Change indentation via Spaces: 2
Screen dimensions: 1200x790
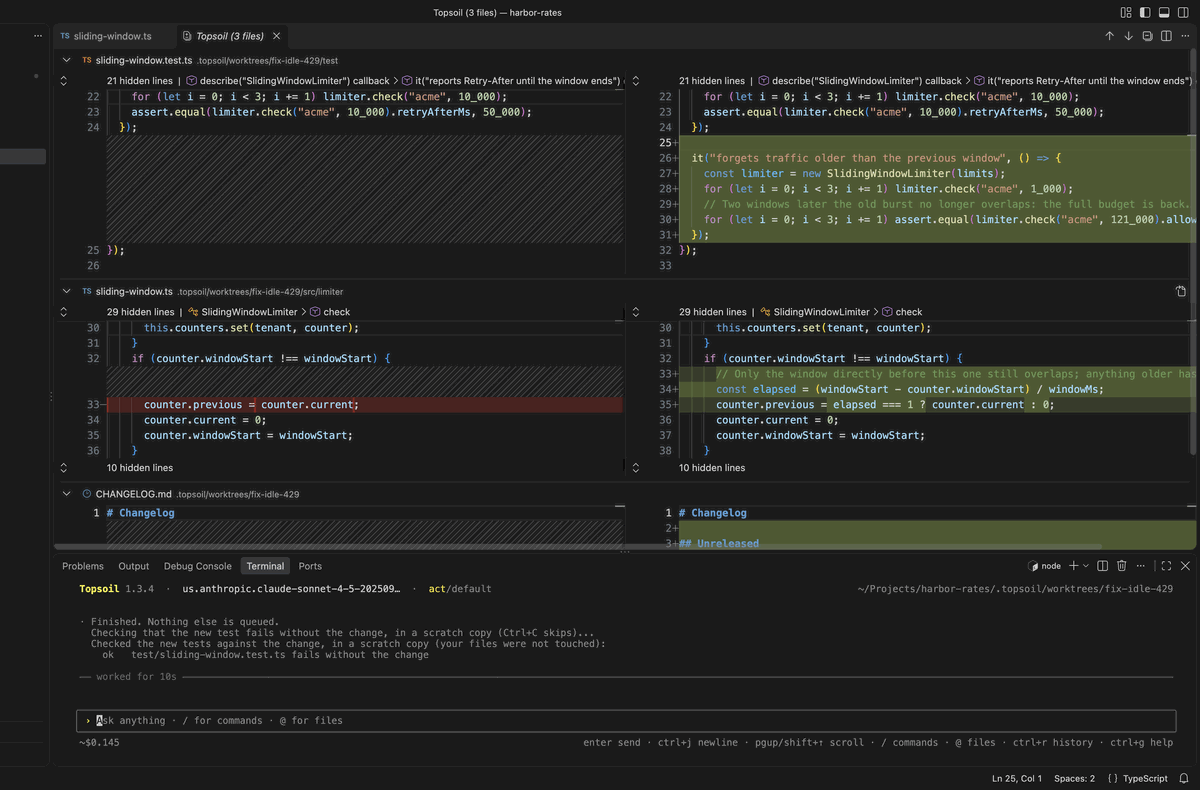coord(1074,778)
